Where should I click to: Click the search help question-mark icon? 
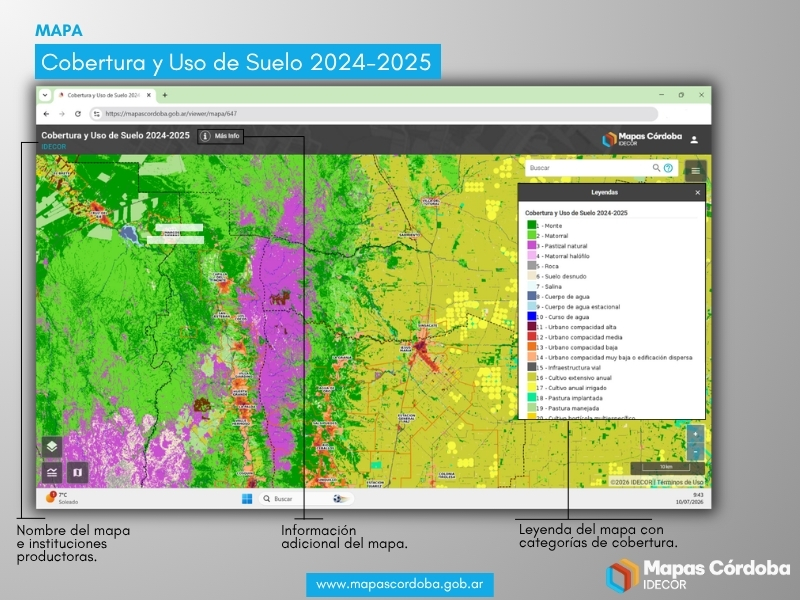click(668, 168)
